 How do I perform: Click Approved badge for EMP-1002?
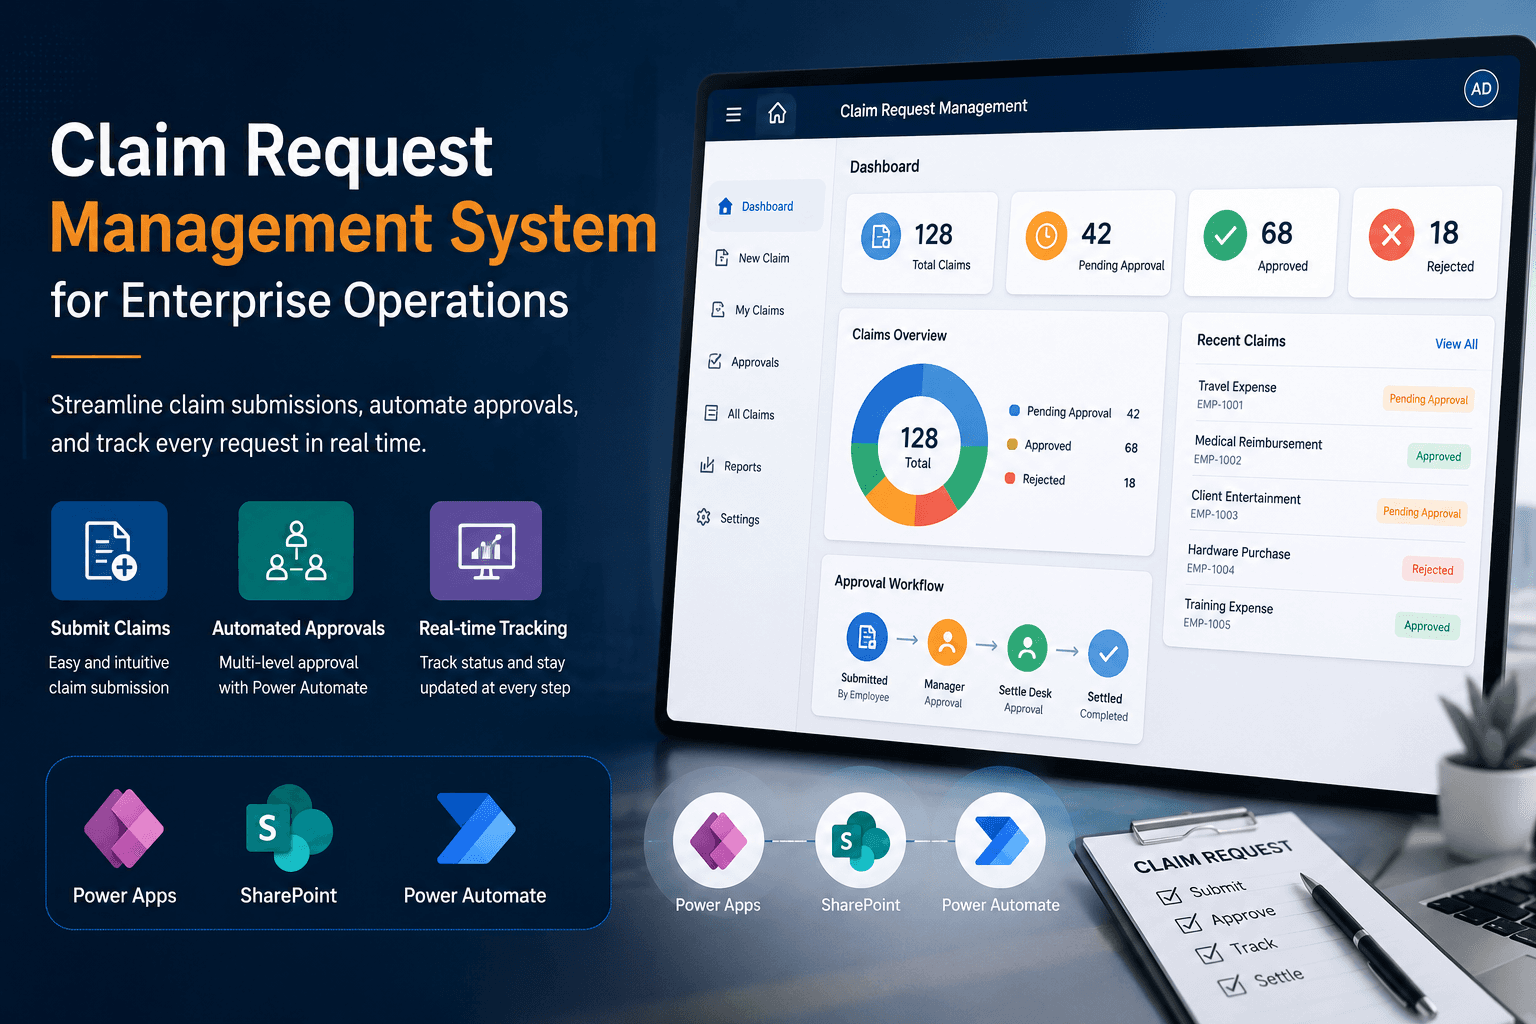point(1438,456)
